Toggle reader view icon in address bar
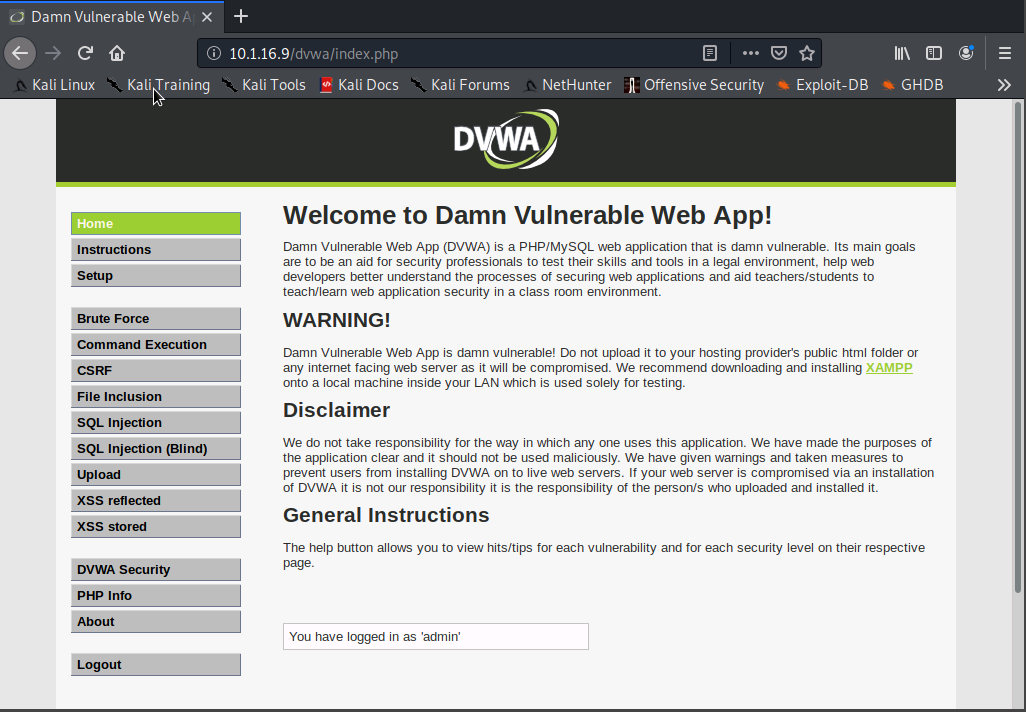This screenshot has width=1026, height=712. click(x=710, y=53)
